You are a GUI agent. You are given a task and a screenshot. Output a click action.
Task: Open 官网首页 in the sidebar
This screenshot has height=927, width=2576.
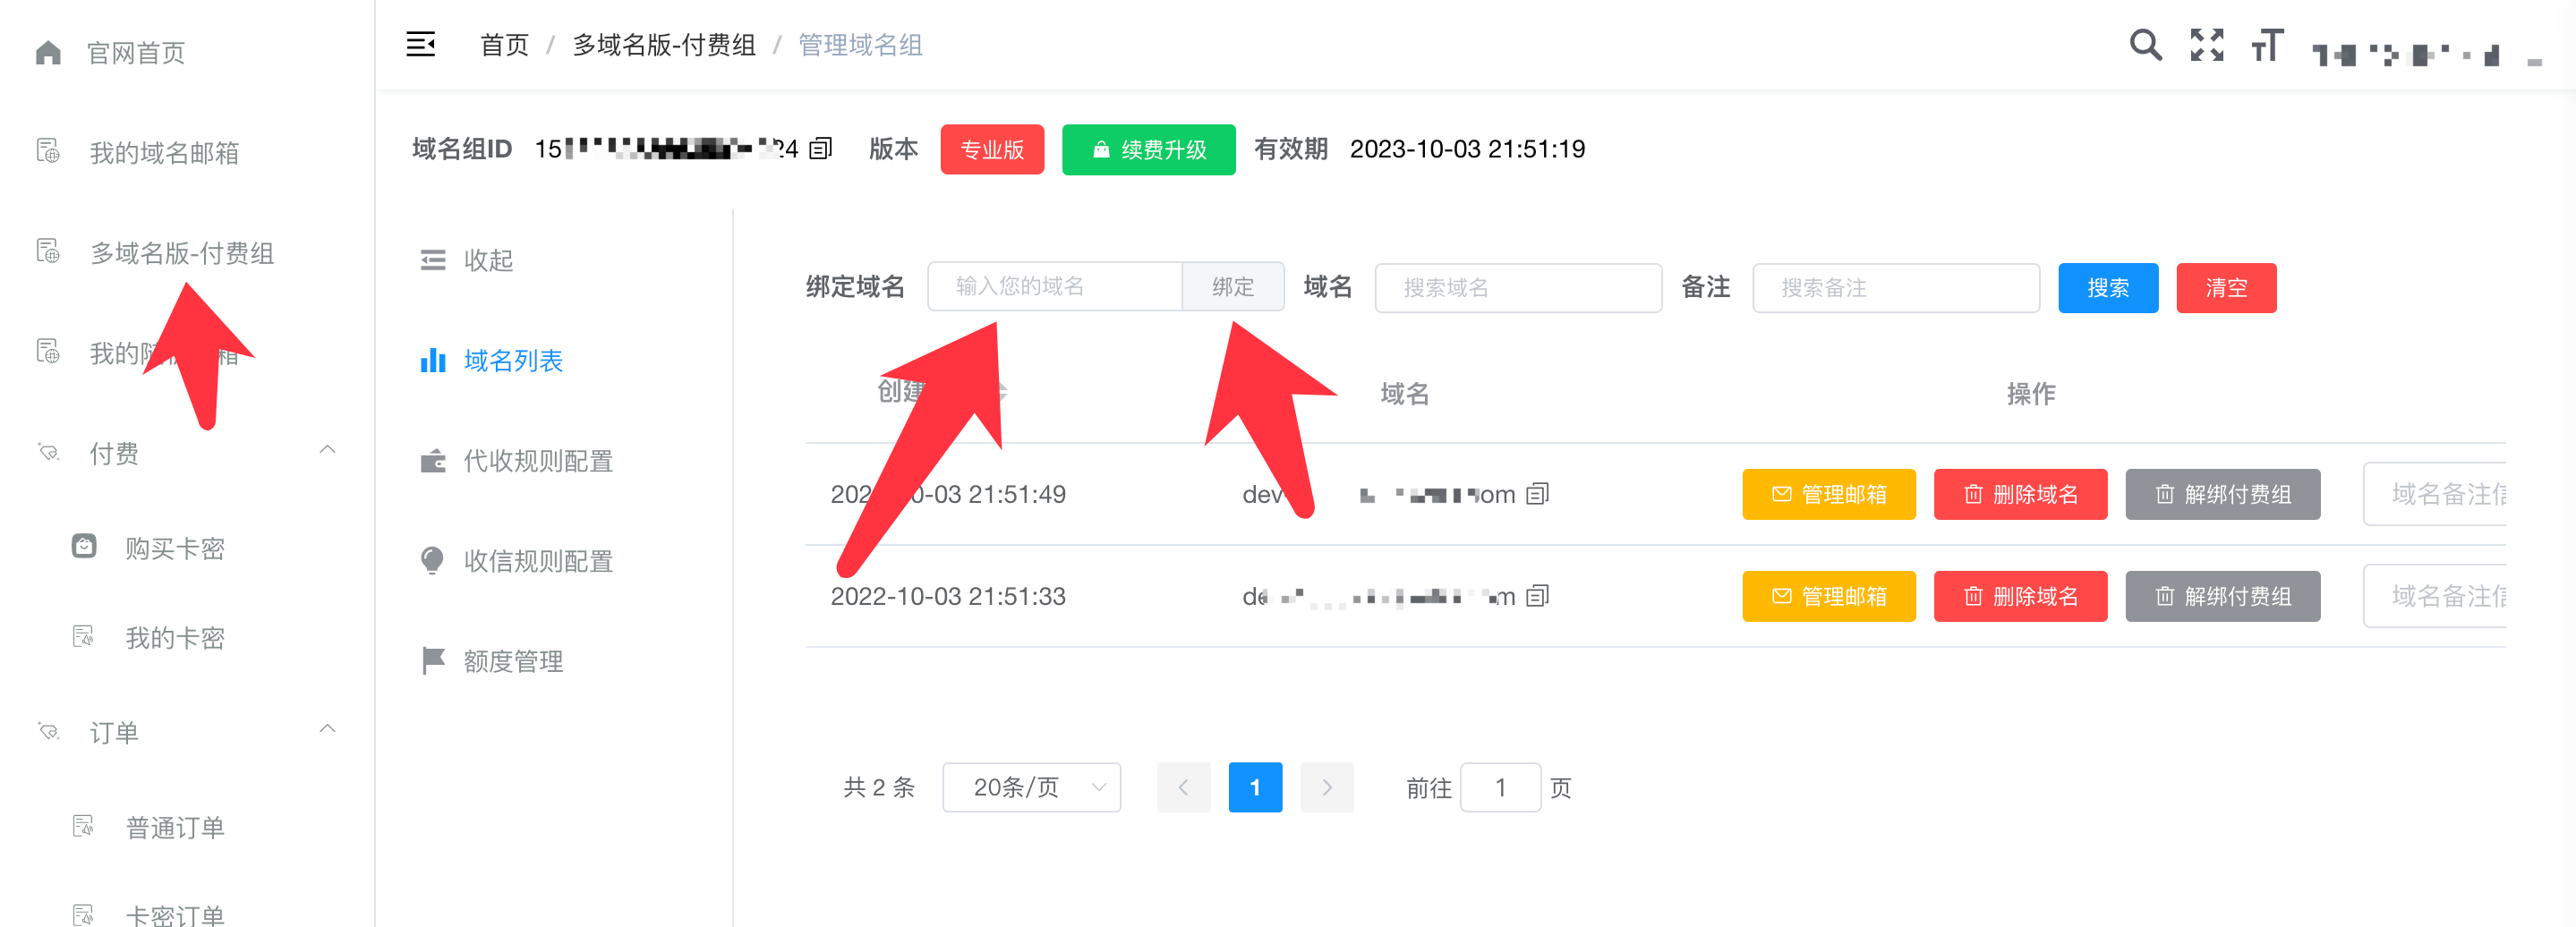pos(136,53)
